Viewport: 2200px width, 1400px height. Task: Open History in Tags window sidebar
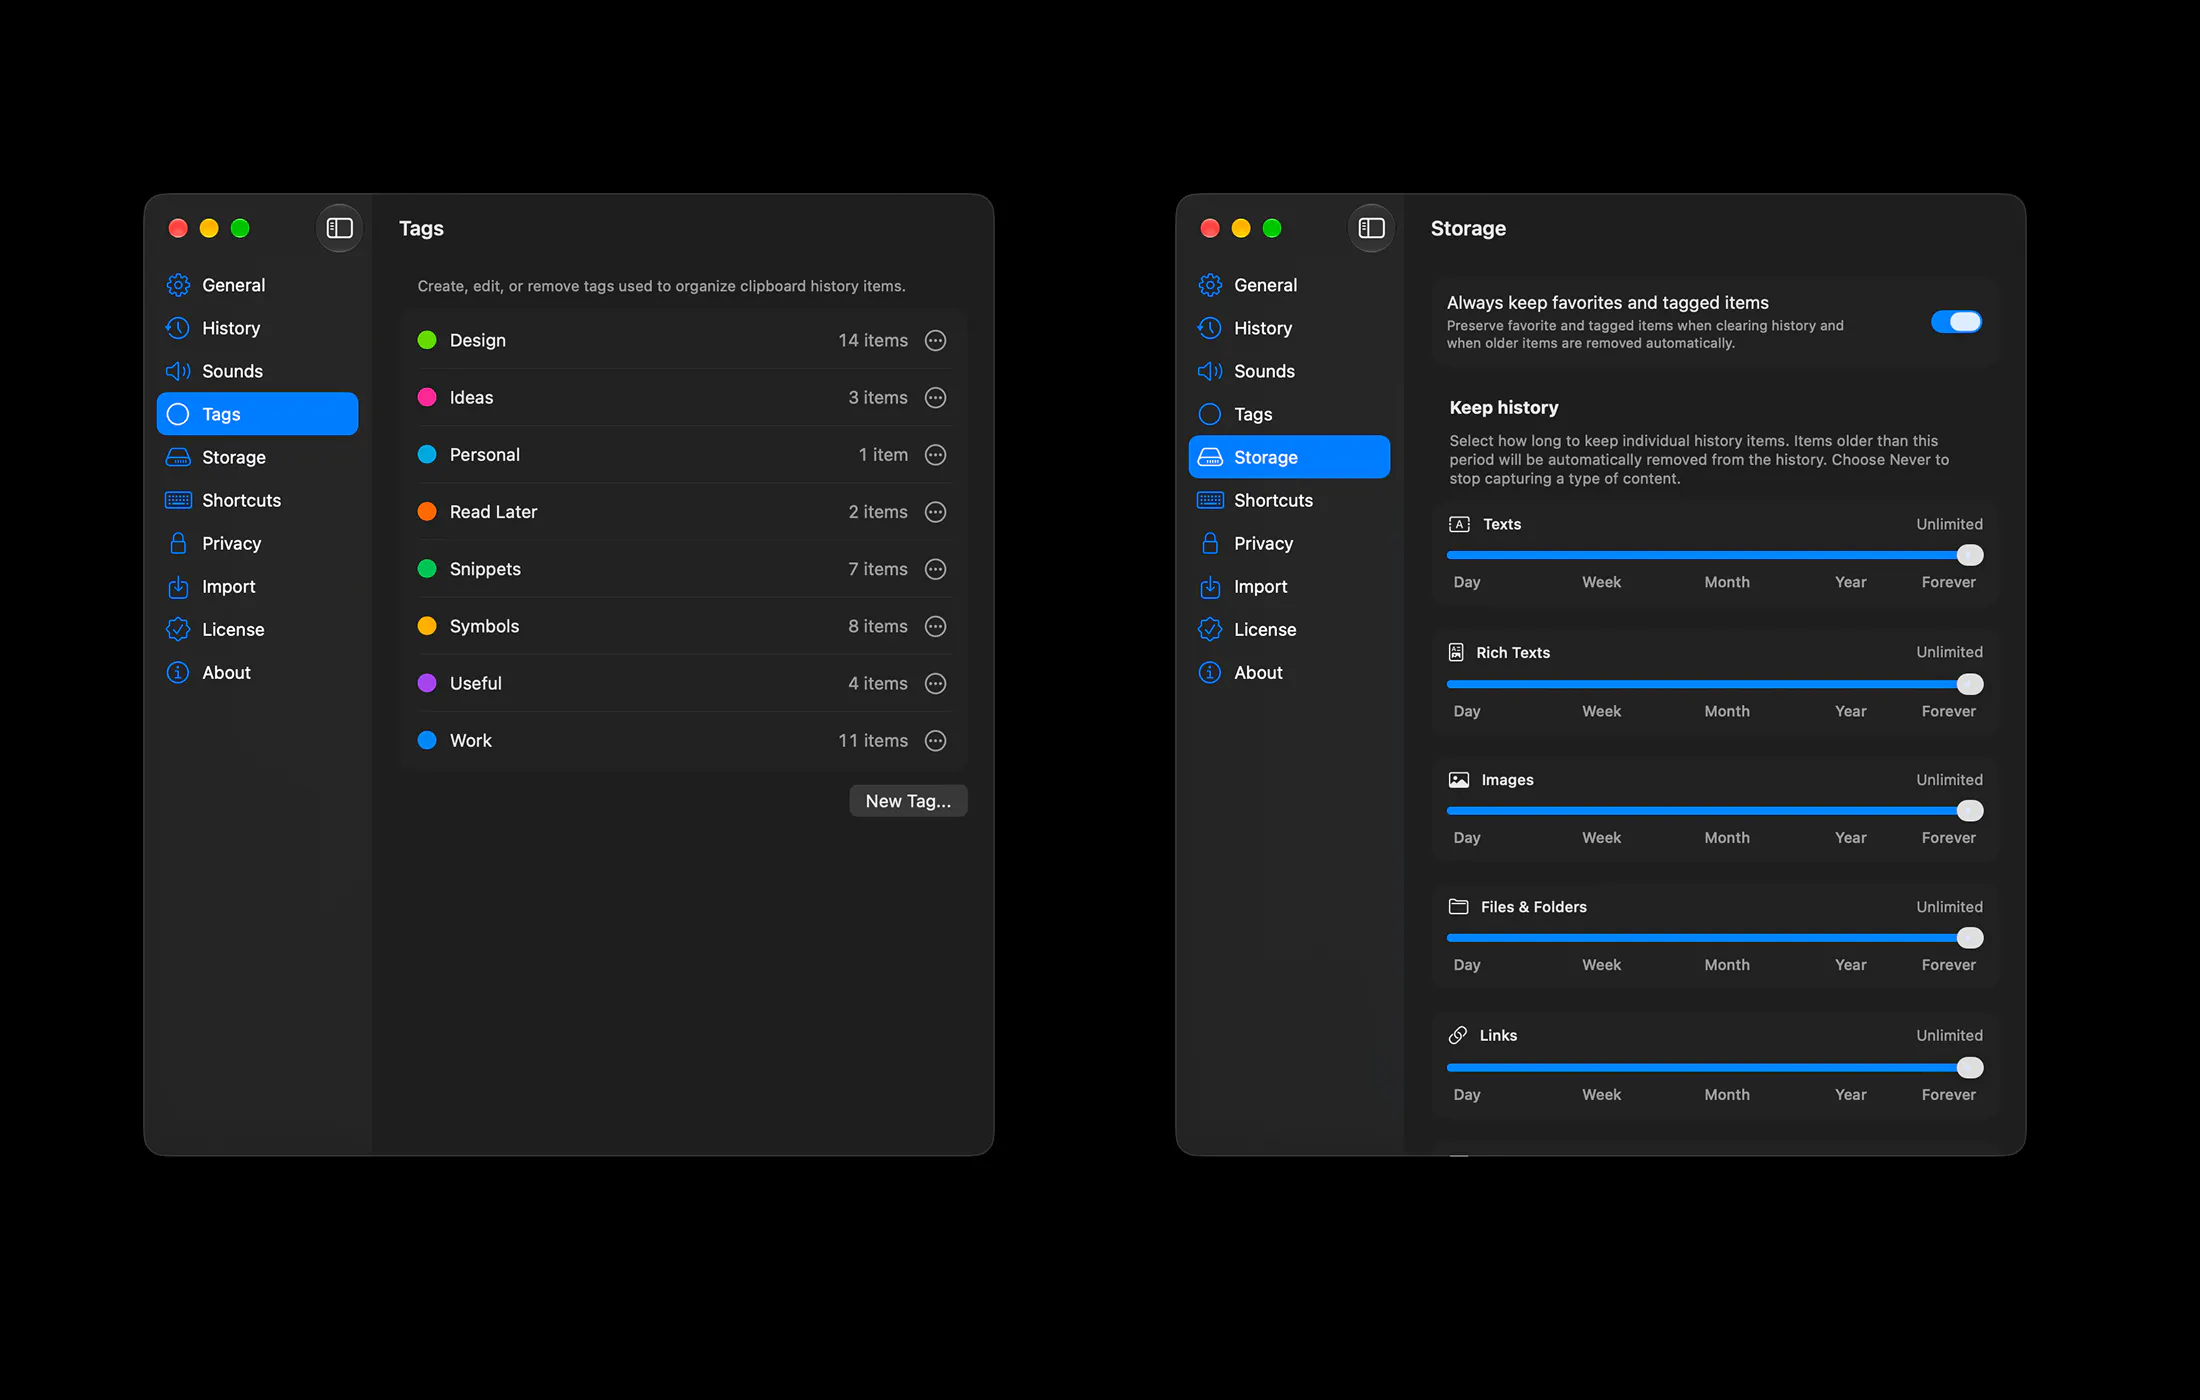click(x=257, y=328)
